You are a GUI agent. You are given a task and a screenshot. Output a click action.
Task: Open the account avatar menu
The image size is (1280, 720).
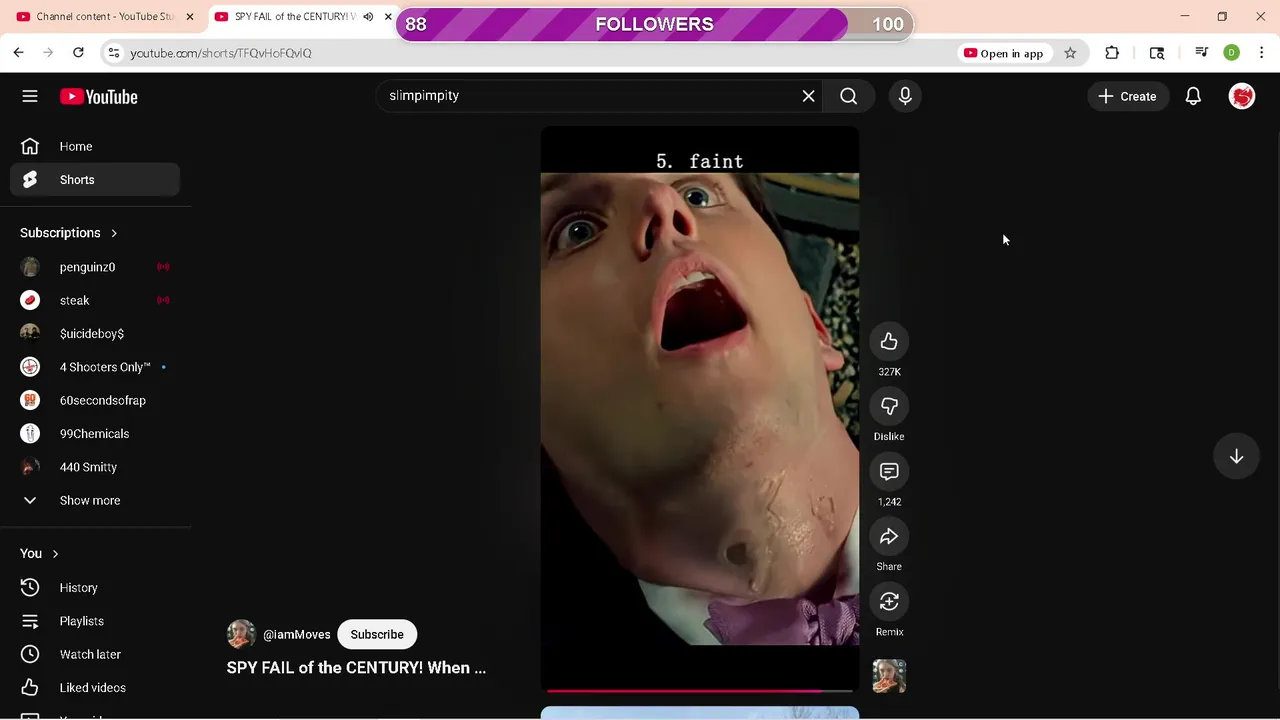click(1242, 96)
